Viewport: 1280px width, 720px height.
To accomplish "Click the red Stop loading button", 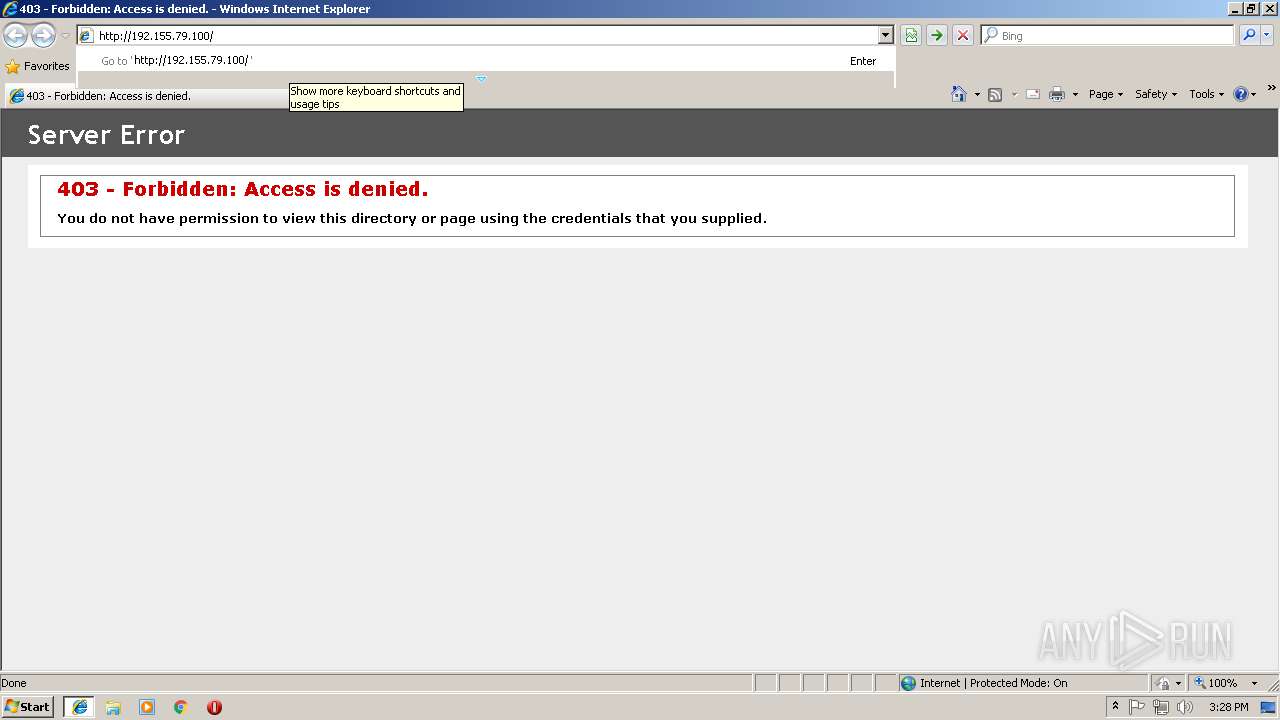I will coord(963,35).
